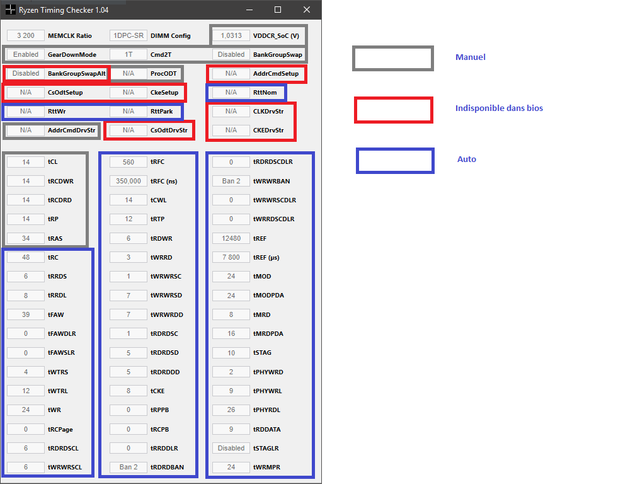The image size is (640, 484).
Task: Click the ProcODT N/A field
Action: (128, 73)
